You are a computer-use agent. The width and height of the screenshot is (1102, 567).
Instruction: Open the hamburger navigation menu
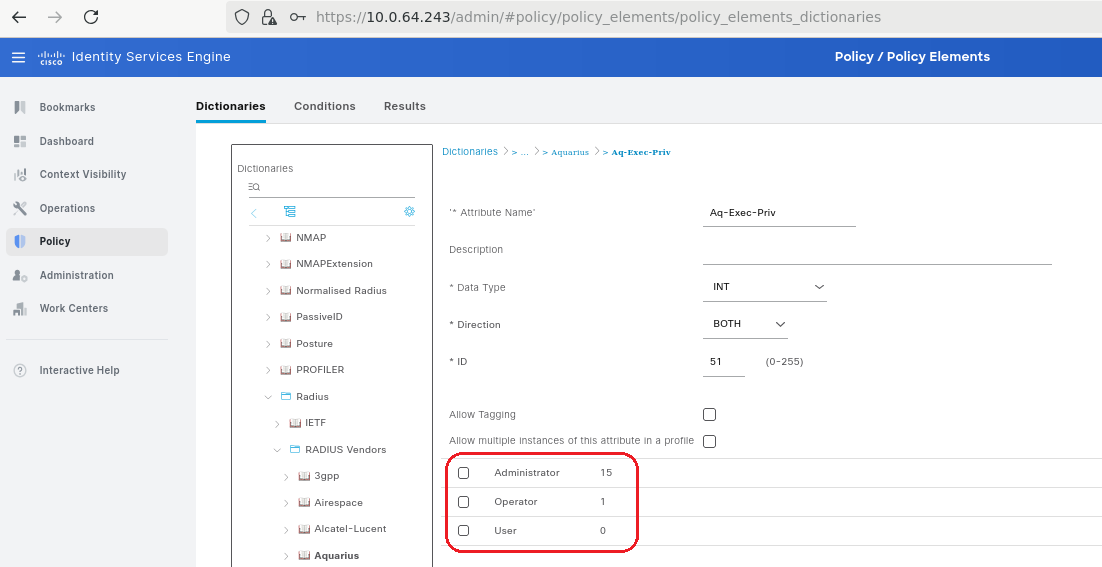[18, 57]
